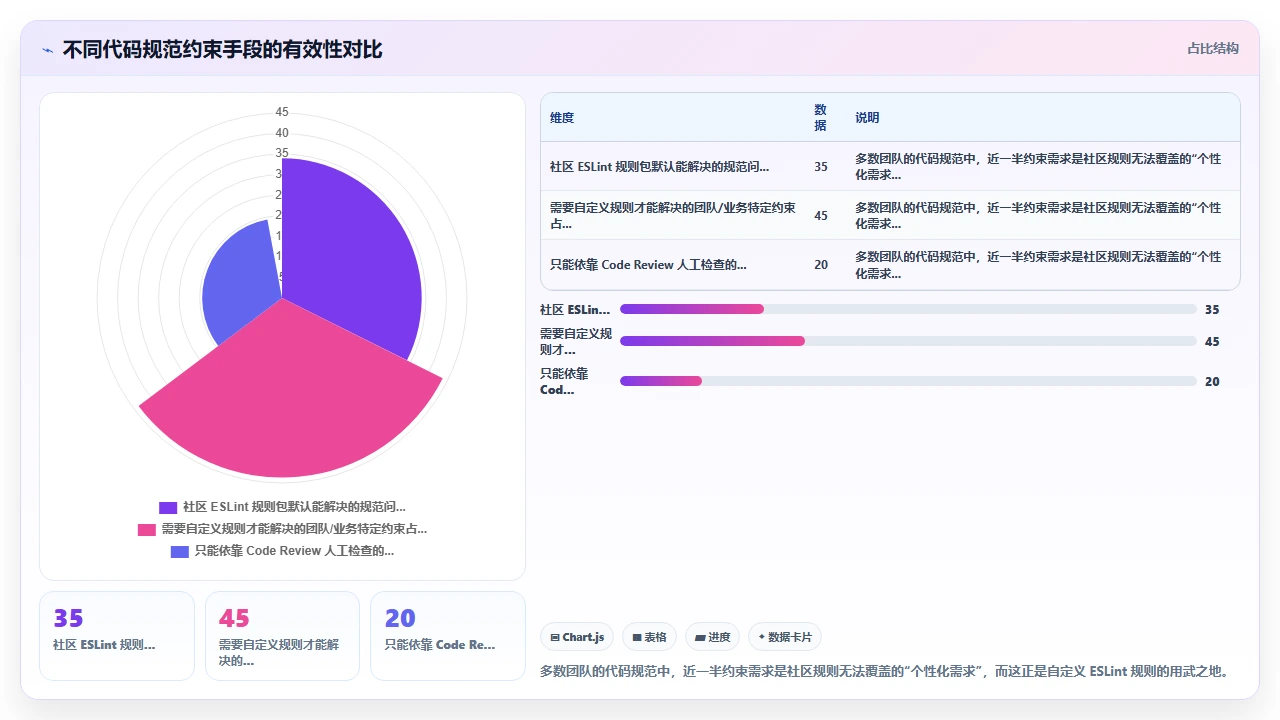The width and height of the screenshot is (1280, 720).
Task: Open the 20 data card
Action: [x=448, y=636]
